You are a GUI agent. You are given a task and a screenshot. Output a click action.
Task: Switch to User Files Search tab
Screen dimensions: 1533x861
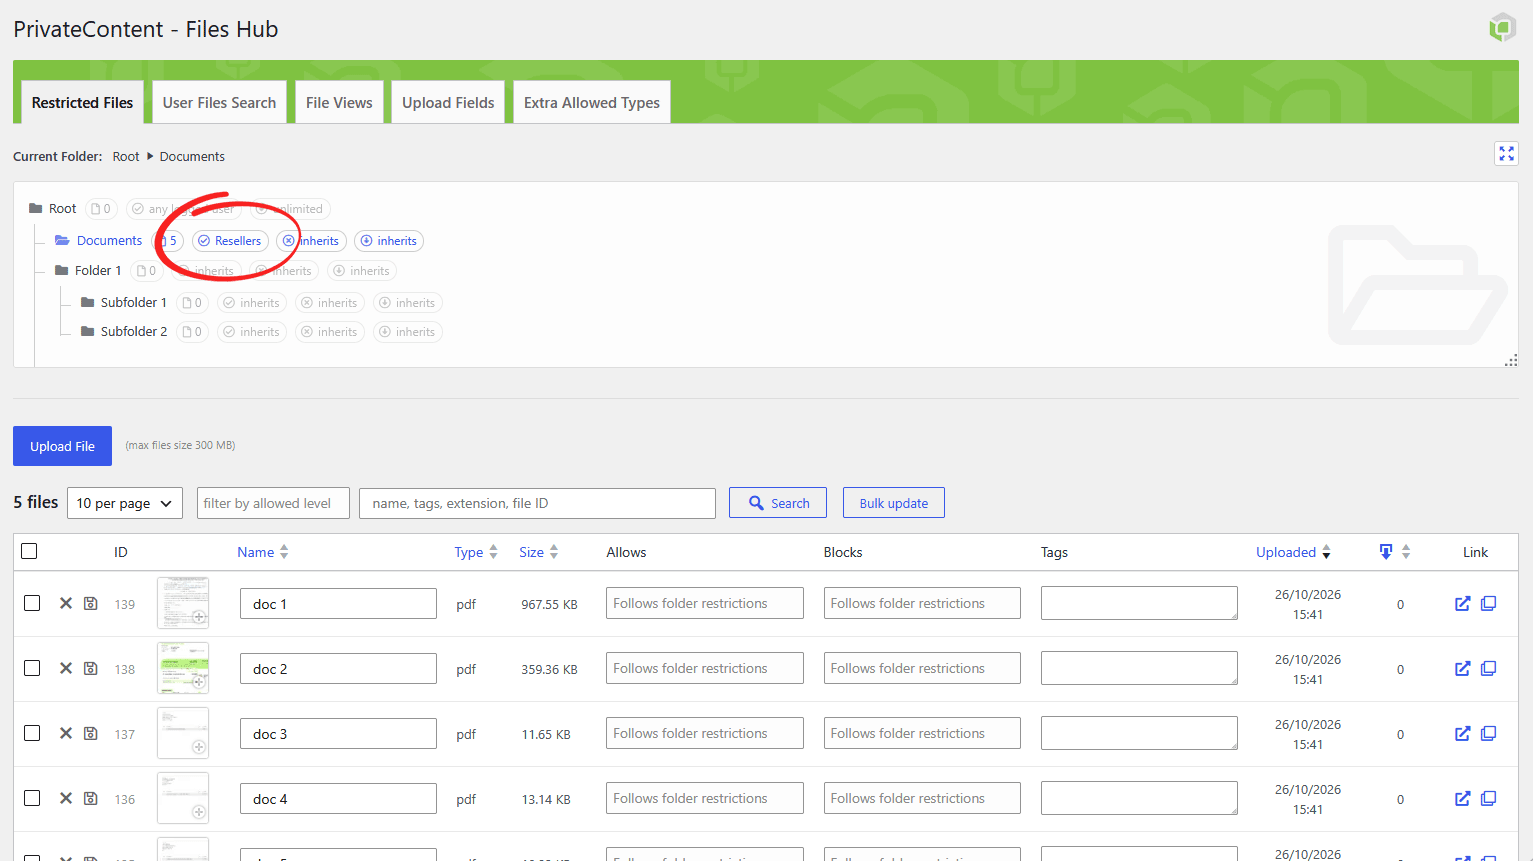point(219,102)
